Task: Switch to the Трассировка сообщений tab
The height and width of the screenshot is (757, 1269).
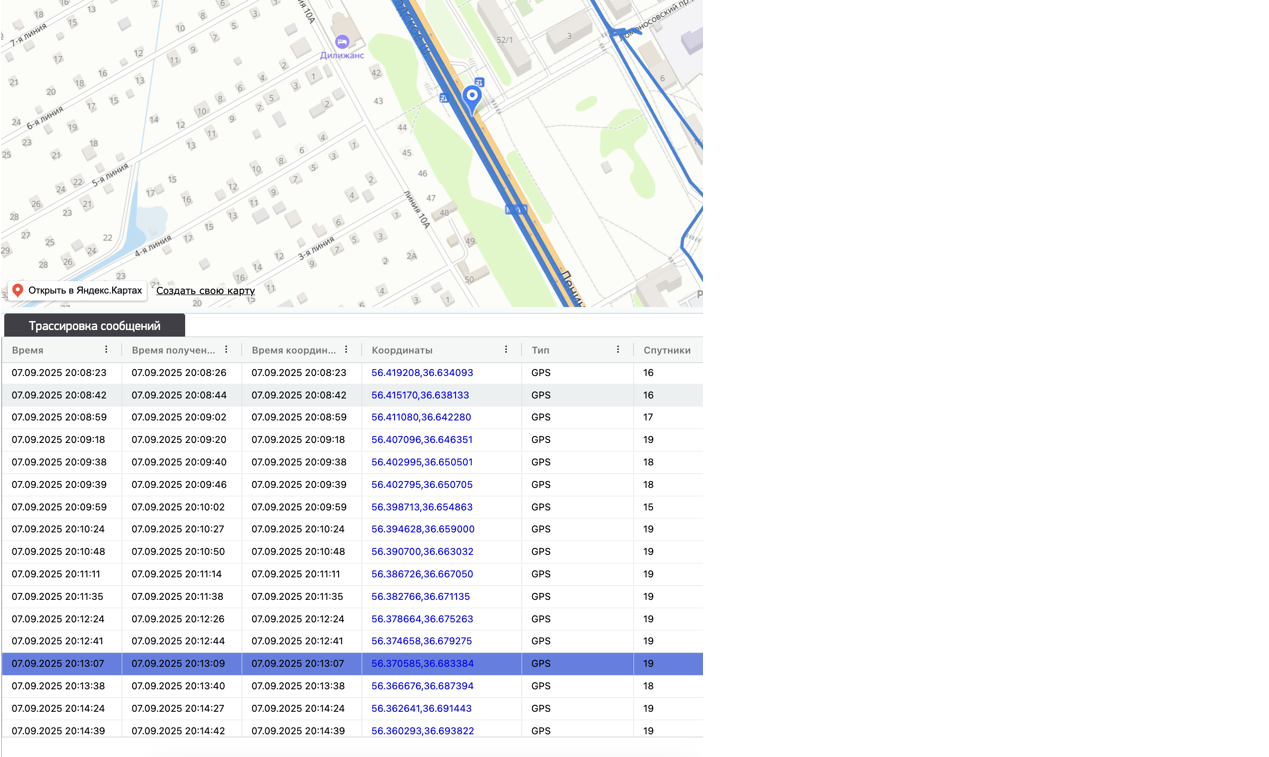Action: pos(94,326)
